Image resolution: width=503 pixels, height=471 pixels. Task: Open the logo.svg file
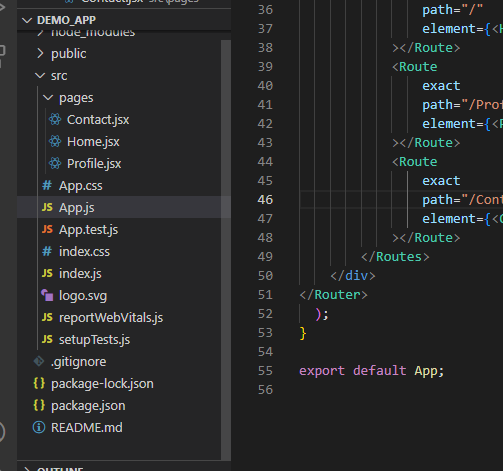click(x=83, y=296)
